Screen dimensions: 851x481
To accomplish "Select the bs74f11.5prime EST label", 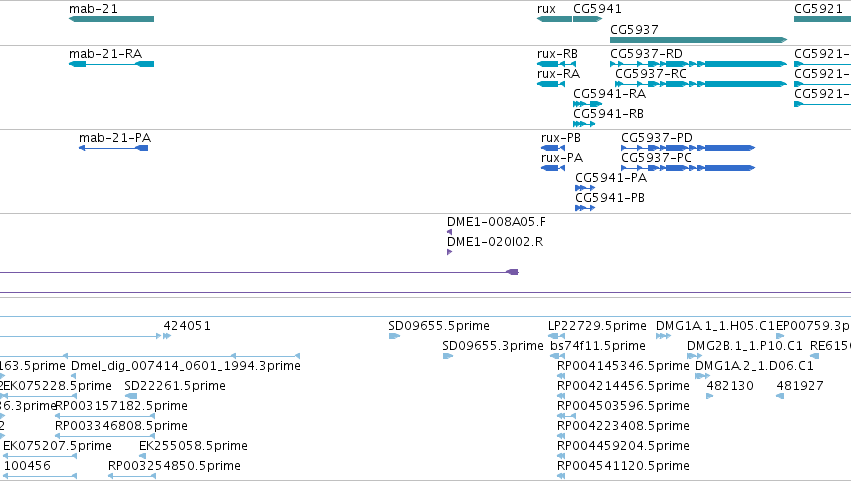I will point(598,346).
